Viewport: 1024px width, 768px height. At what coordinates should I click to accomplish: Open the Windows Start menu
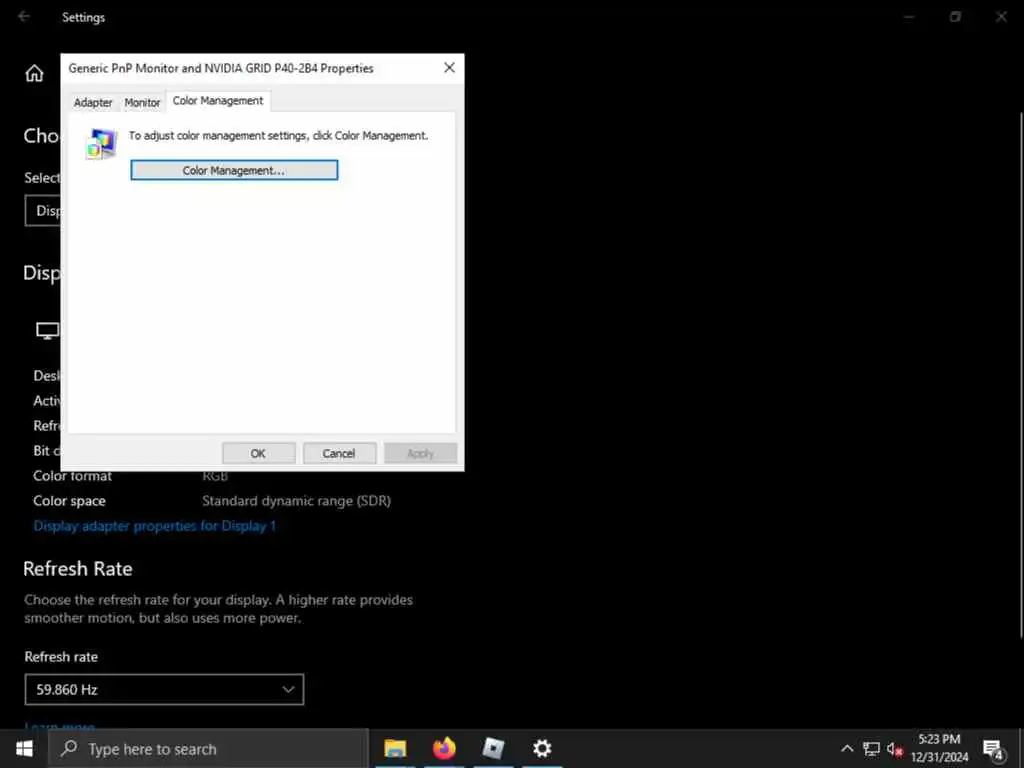(24, 748)
